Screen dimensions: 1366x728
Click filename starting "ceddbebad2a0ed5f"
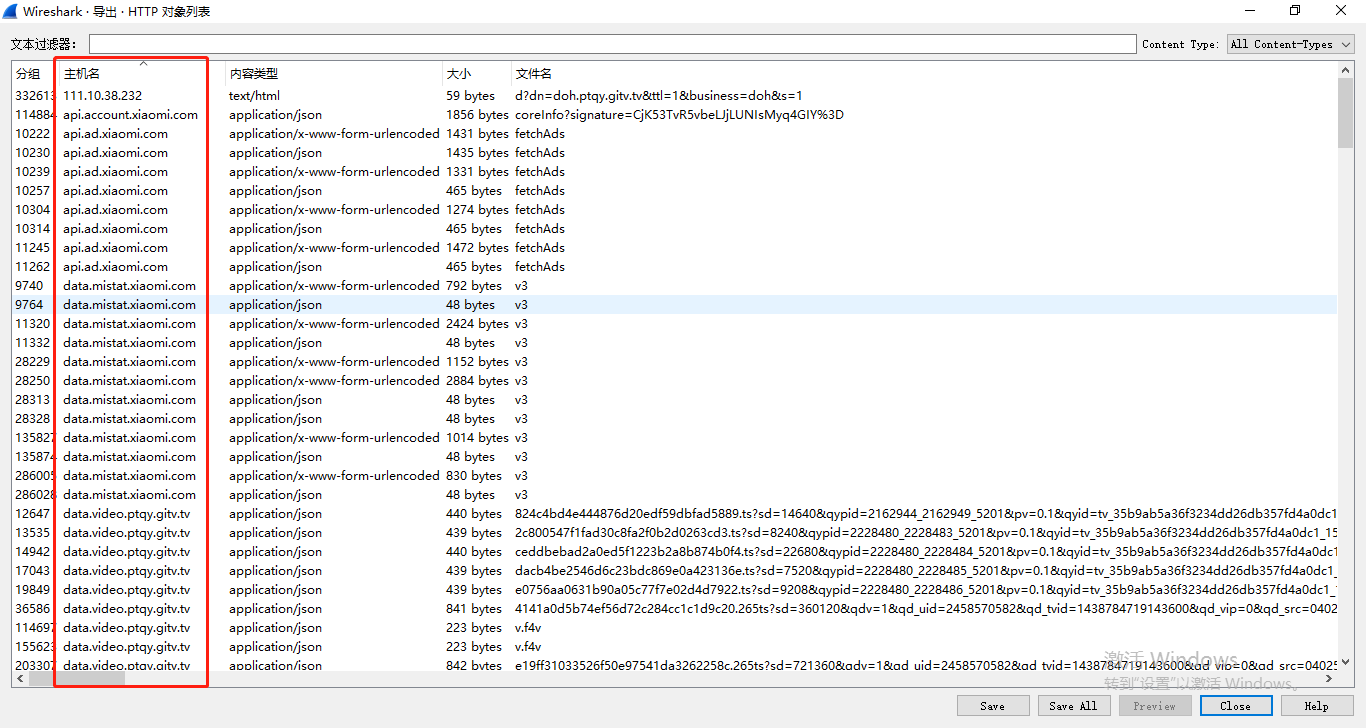[926, 552]
